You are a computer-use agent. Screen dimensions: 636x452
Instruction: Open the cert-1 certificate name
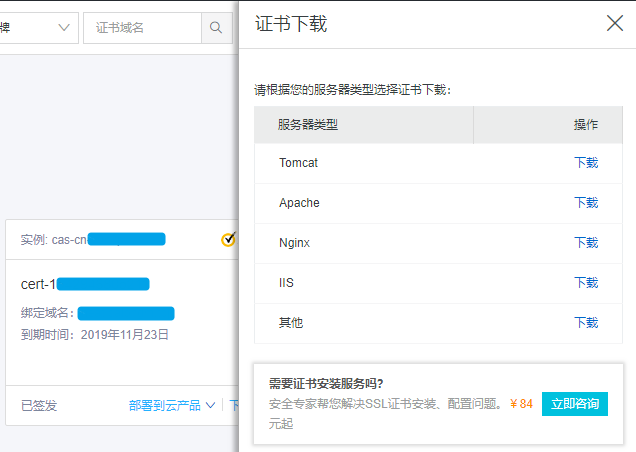click(x=84, y=284)
